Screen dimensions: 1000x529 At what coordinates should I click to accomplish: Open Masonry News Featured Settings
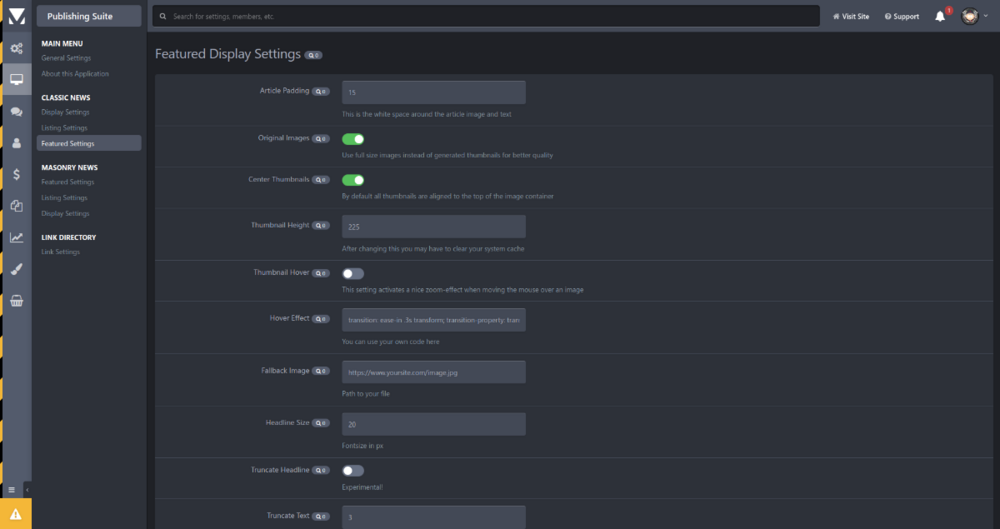tap(68, 183)
